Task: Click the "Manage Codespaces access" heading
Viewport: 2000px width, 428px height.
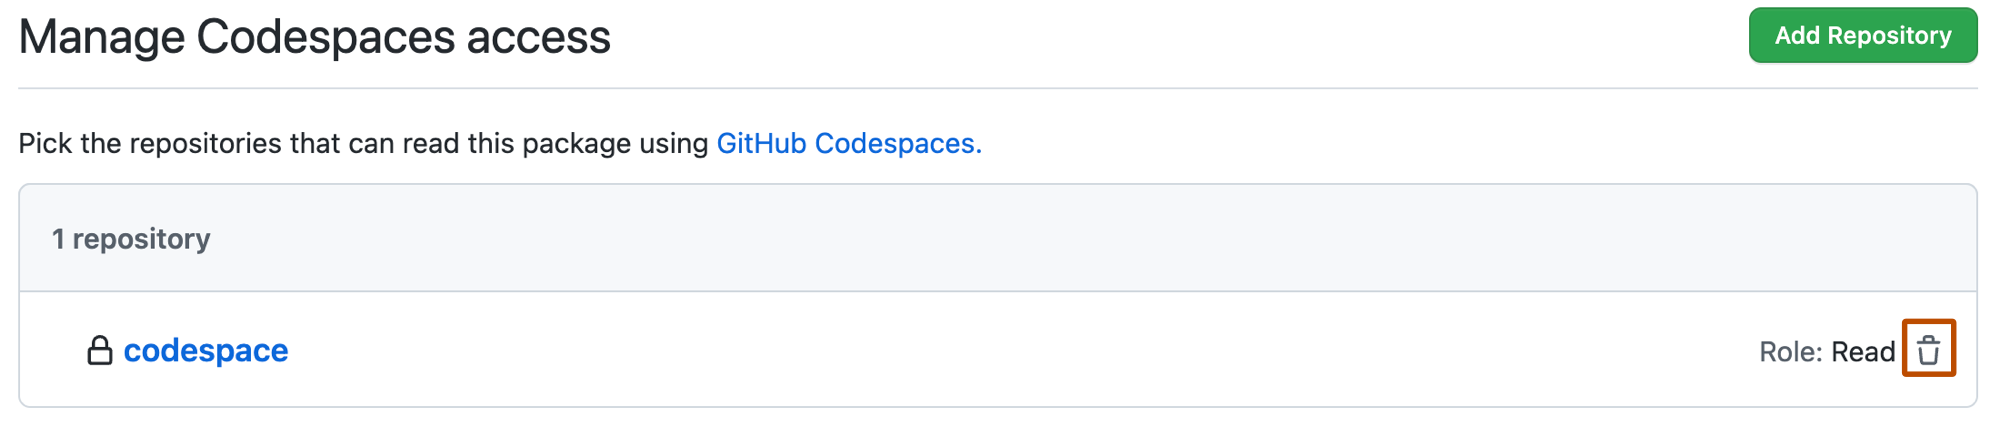Action: tap(314, 37)
